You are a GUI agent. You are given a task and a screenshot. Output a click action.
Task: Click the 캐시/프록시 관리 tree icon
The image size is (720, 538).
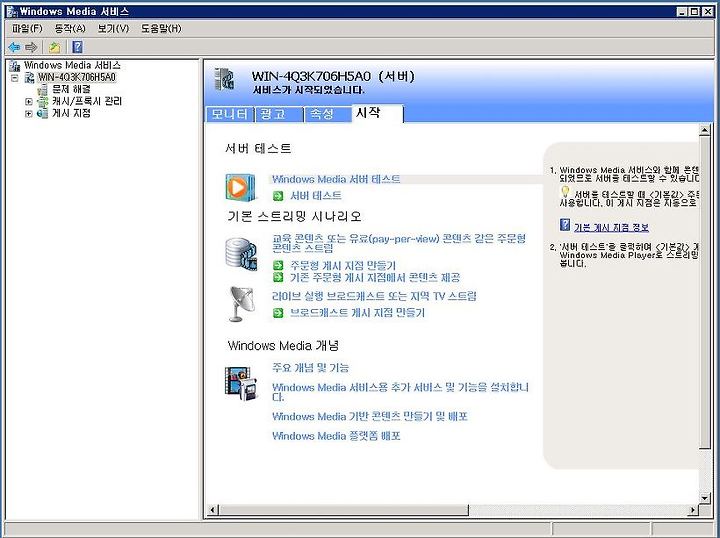click(42, 101)
